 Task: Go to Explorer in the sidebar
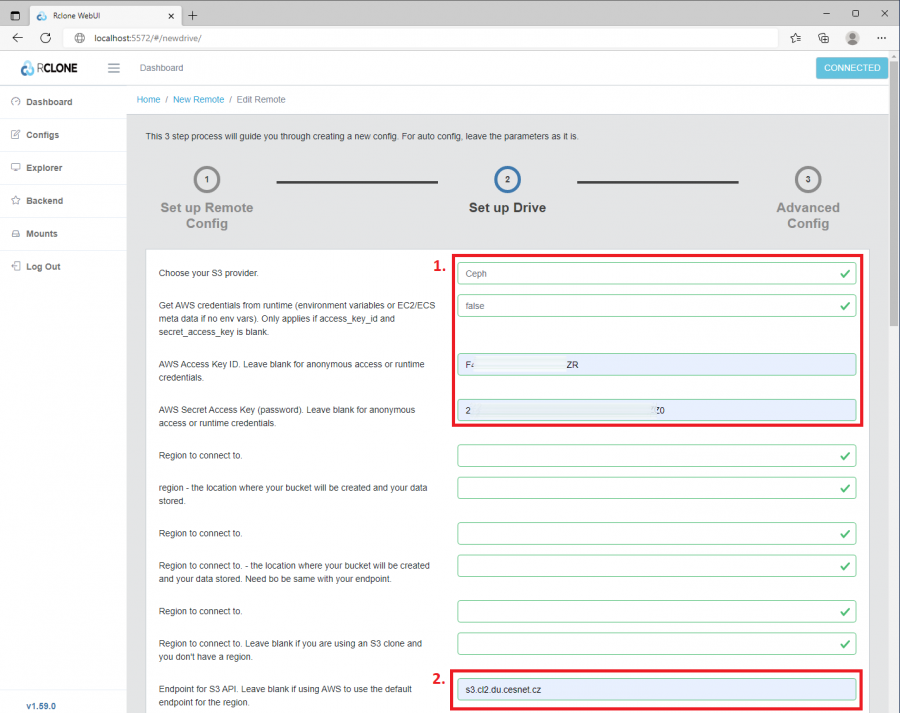pyautogui.click(x=44, y=168)
